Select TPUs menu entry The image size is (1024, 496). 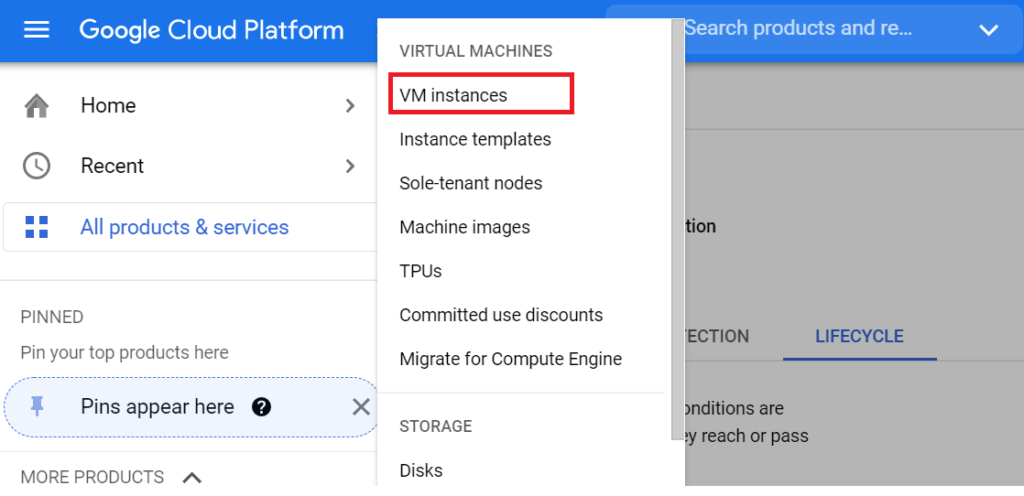421,271
